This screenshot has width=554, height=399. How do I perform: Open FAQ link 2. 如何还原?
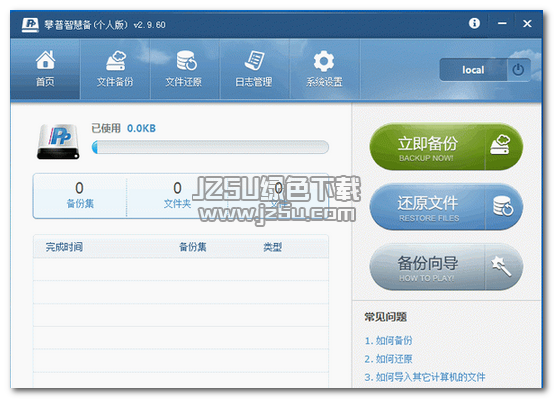point(388,359)
